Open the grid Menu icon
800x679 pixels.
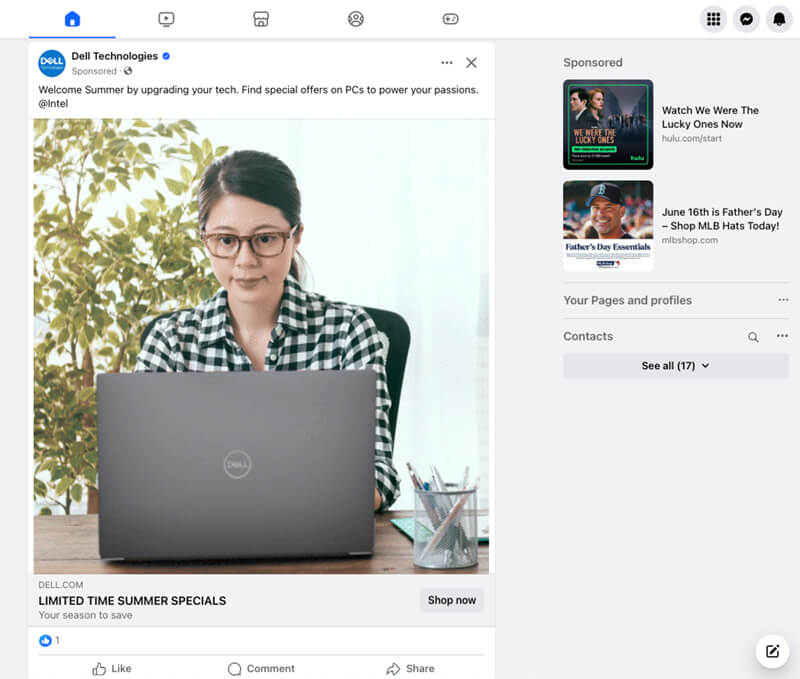tap(713, 19)
